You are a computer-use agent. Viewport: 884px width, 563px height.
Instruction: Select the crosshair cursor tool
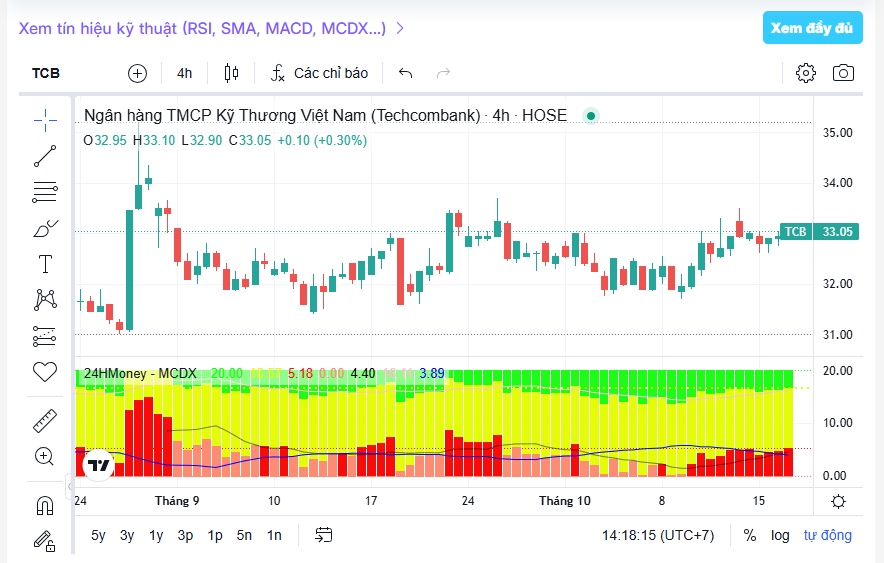(x=45, y=120)
